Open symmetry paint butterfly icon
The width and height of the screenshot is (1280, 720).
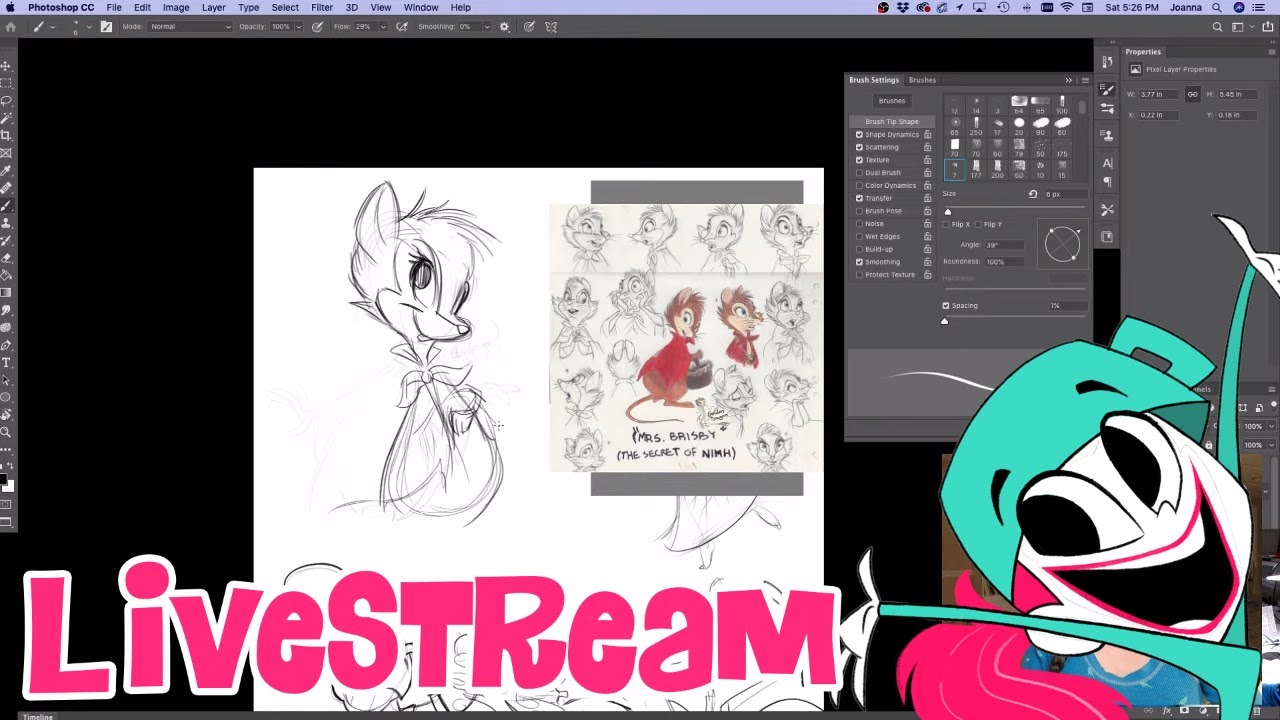tap(551, 27)
